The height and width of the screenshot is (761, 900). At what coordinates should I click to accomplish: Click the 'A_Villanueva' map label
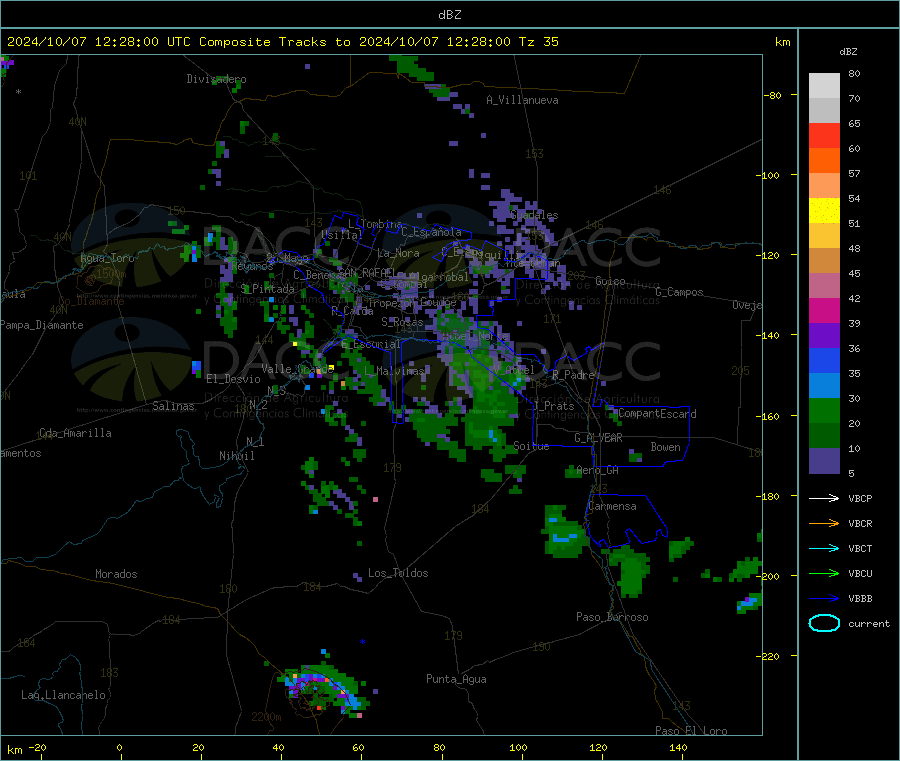(522, 100)
